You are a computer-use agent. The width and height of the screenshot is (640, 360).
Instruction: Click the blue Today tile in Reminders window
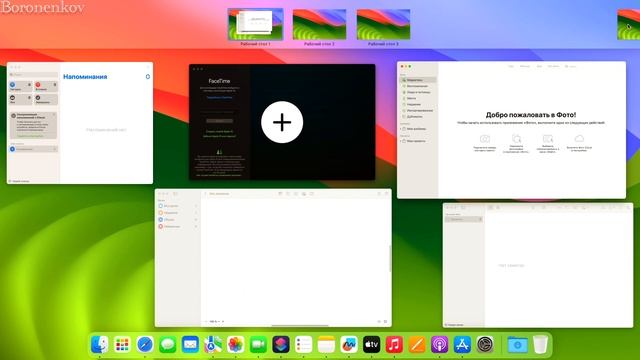(20, 86)
